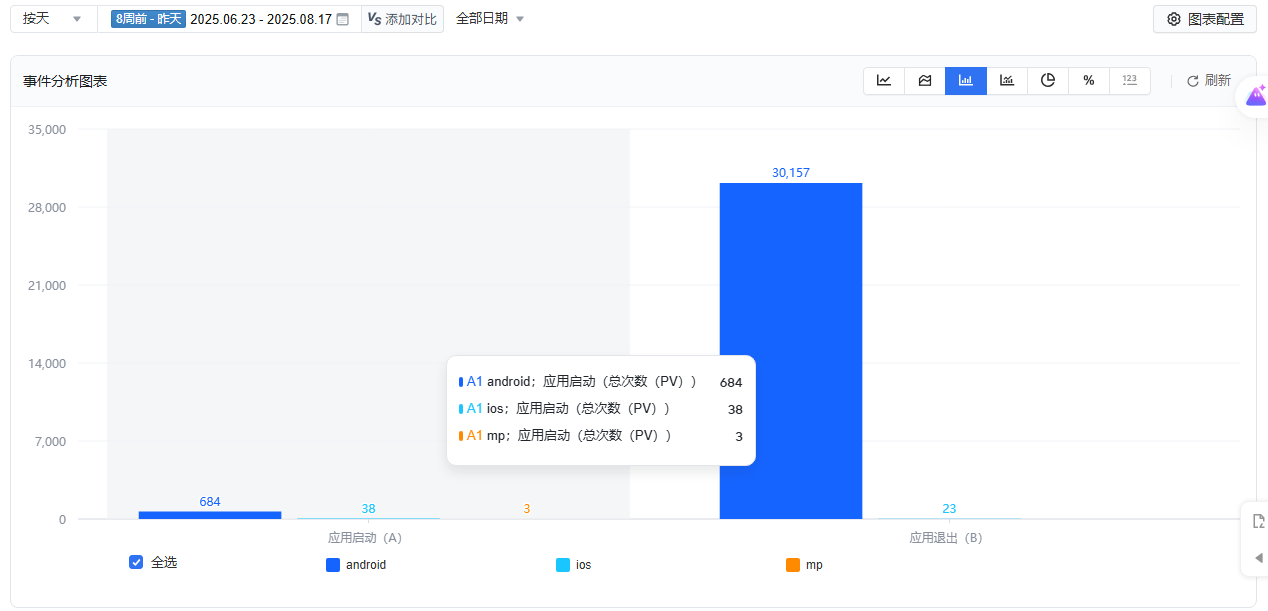This screenshot has height=611, width=1268.
Task: Click the 30,157 android bar for 应用退出
Action: point(790,350)
